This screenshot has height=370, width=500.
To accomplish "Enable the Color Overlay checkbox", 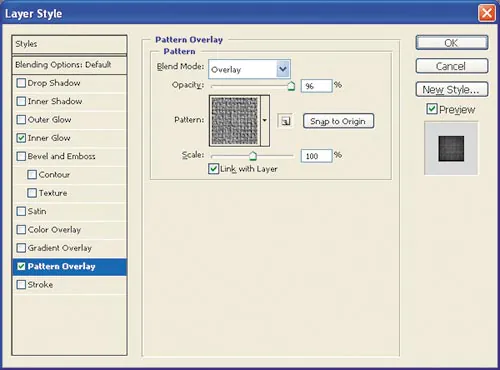I will pos(21,229).
